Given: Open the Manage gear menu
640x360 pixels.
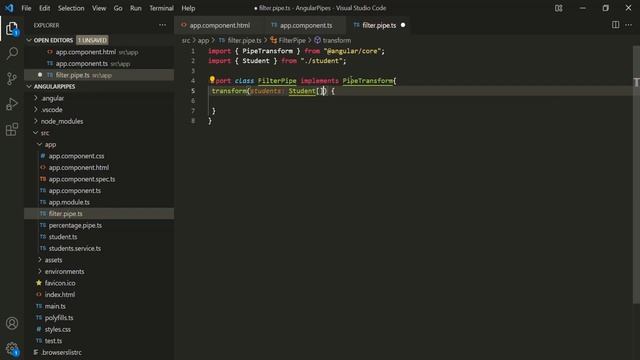Looking at the screenshot, I should [12, 349].
